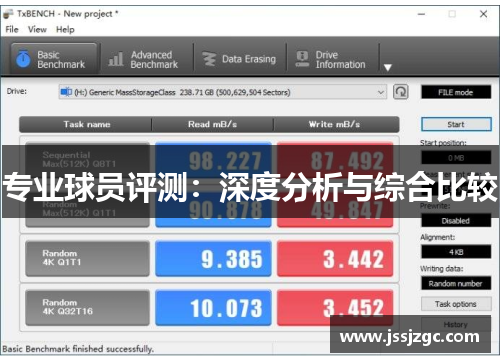Change the Prewrite Disabled setting
Viewport: 500px width, 362px height.
point(456,220)
